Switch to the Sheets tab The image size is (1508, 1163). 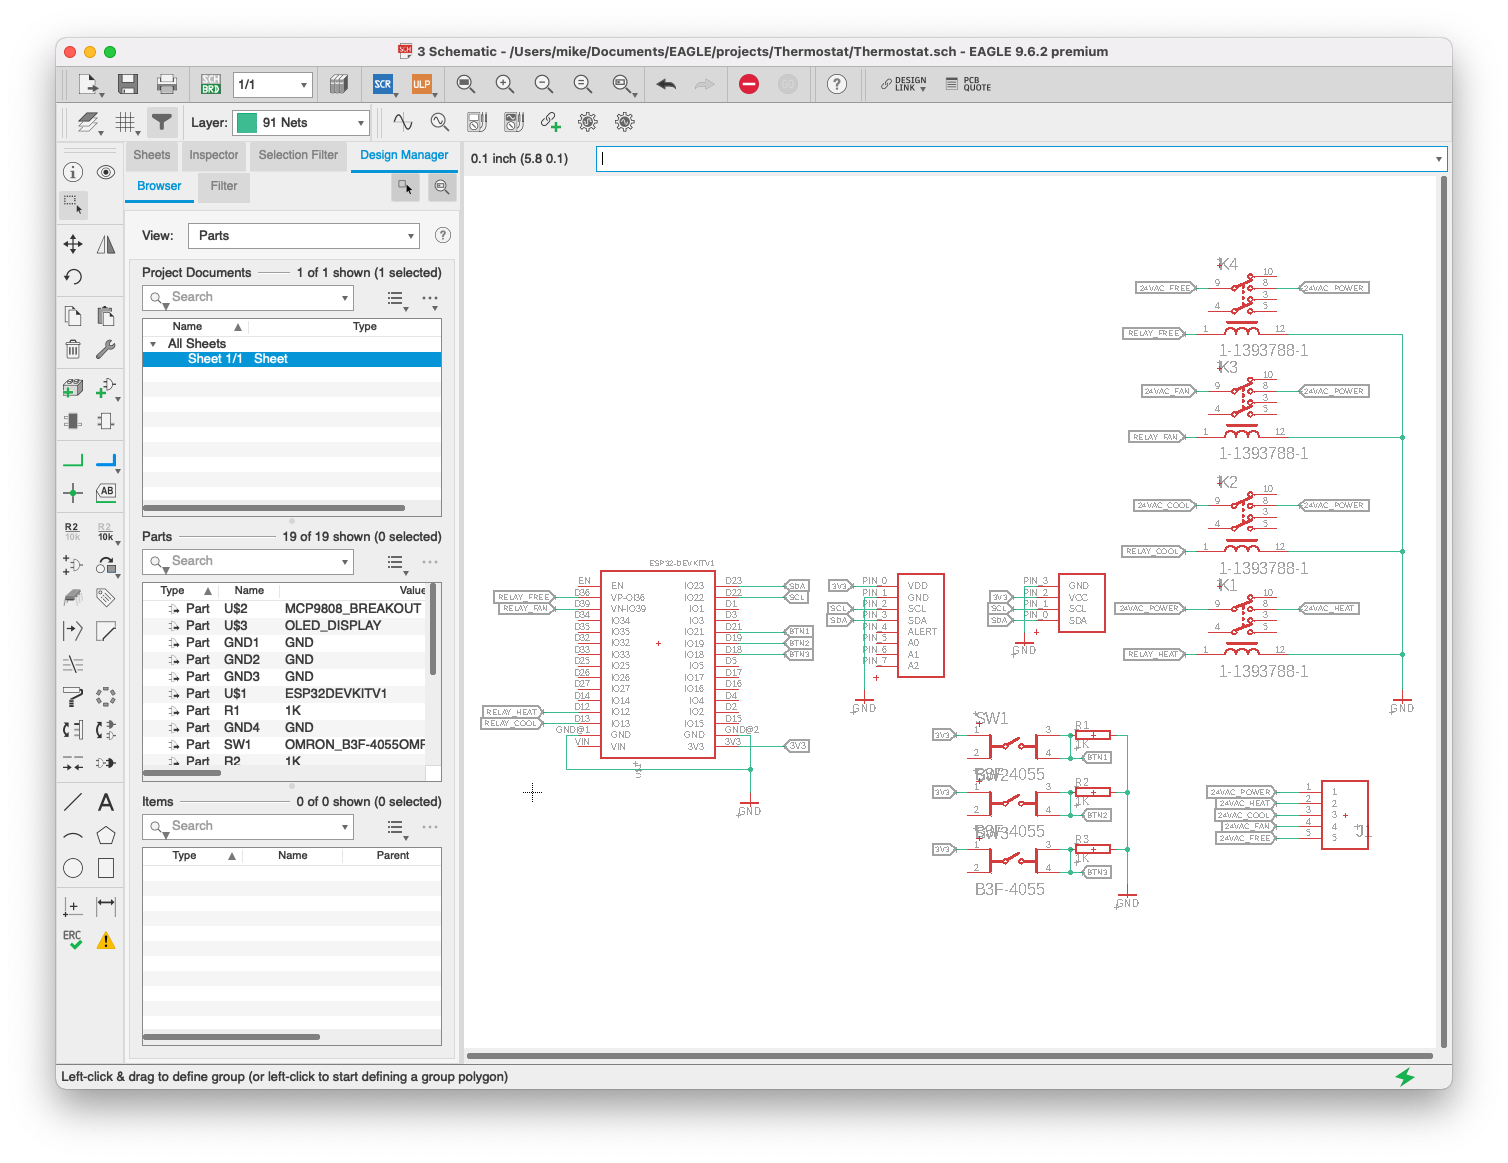pos(152,155)
